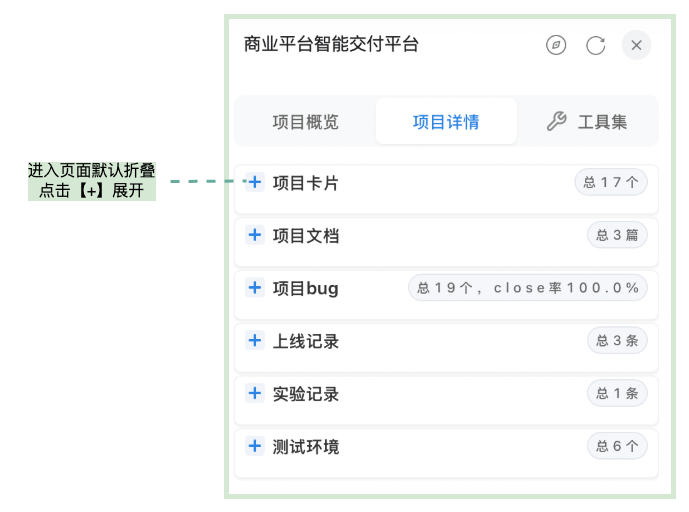Click the bug close率100.0% badge
This screenshot has width=689, height=512.
[x=528, y=288]
